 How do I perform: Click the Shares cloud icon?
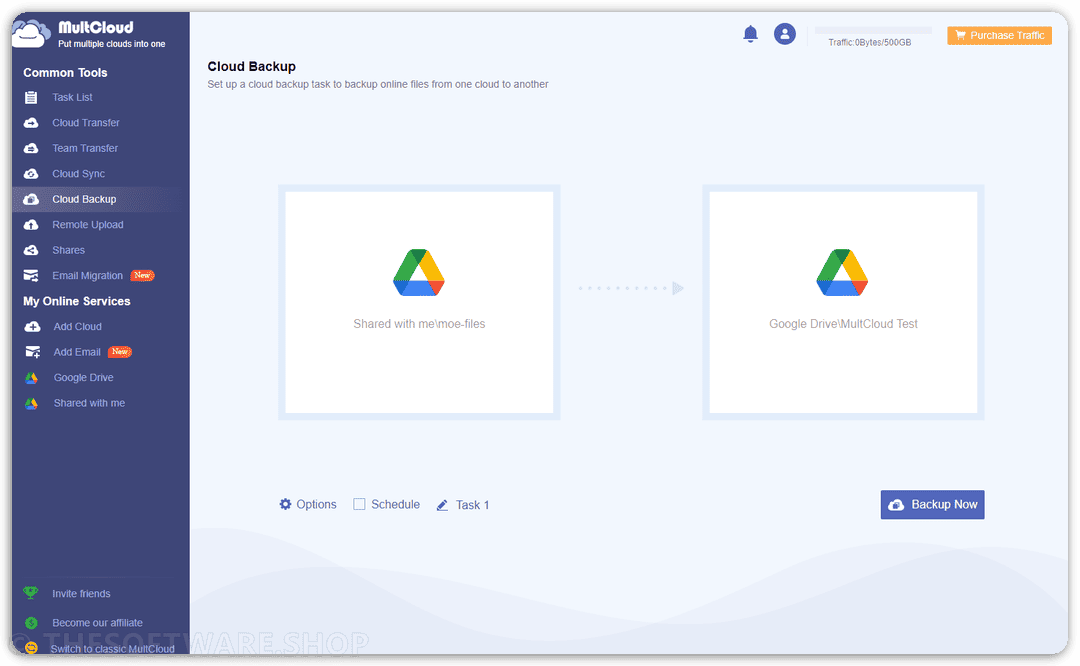pyautogui.click(x=31, y=250)
